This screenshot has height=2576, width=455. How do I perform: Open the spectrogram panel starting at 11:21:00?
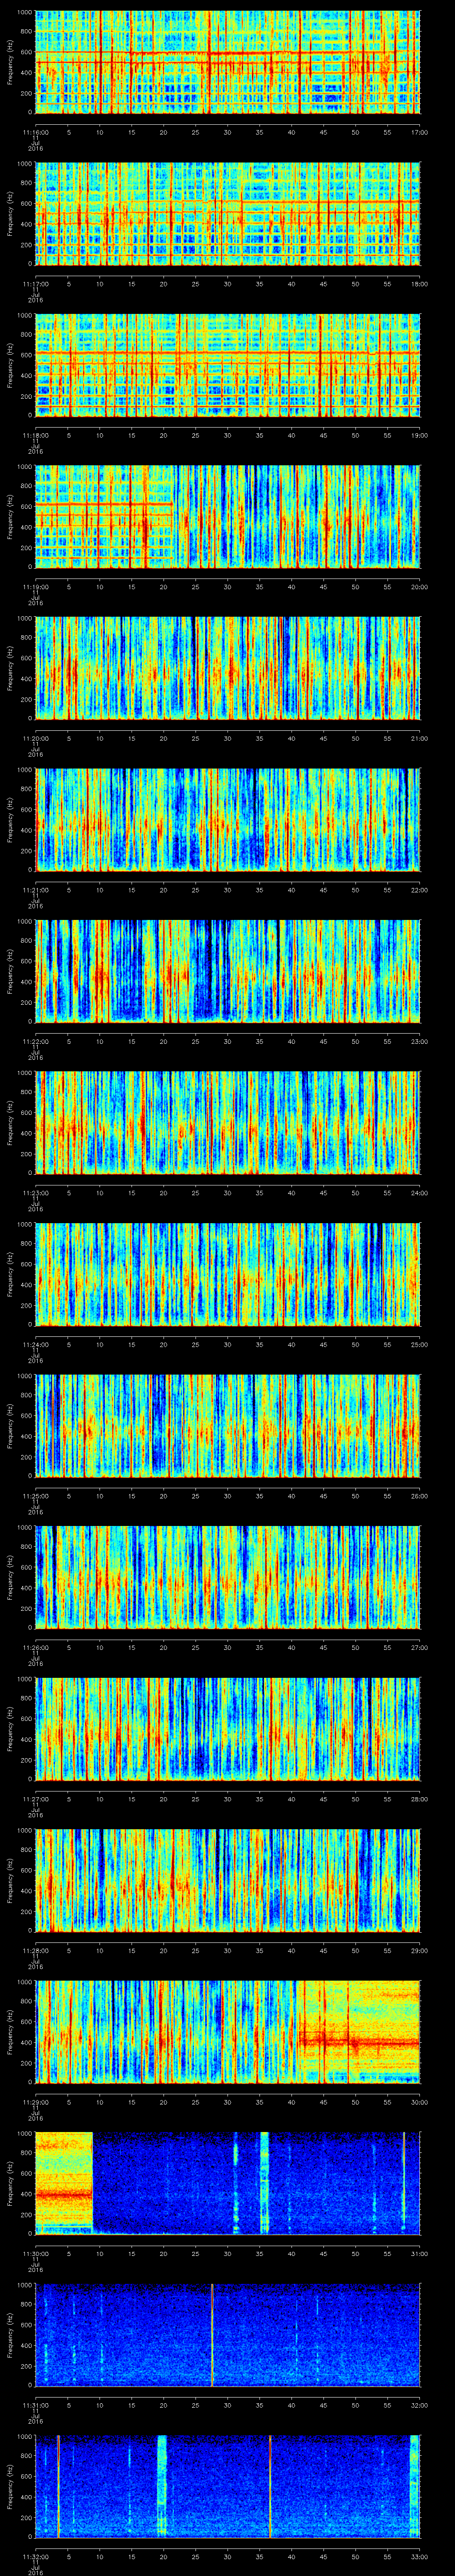[228, 820]
